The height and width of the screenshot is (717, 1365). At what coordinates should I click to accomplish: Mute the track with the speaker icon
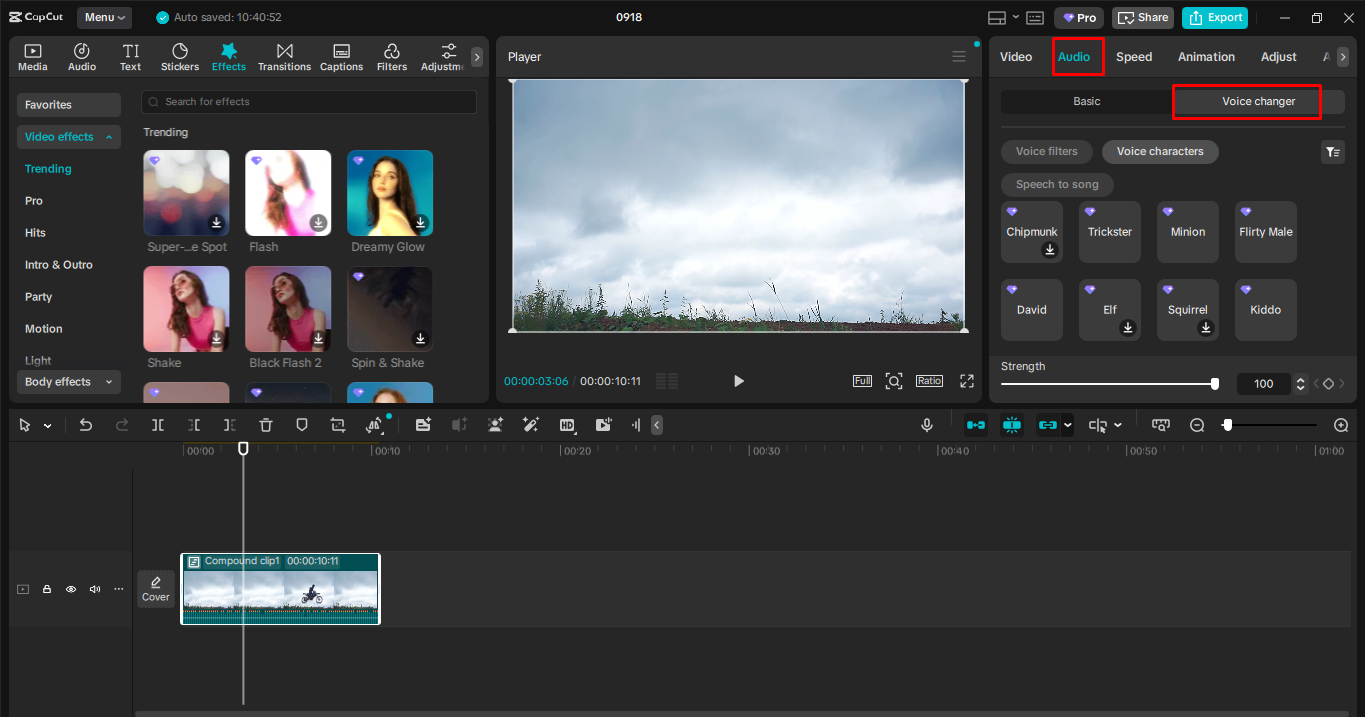click(95, 589)
